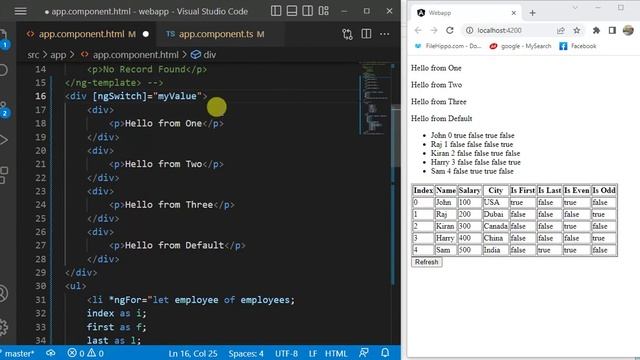Click UTF-8 encoding selector

(286, 353)
